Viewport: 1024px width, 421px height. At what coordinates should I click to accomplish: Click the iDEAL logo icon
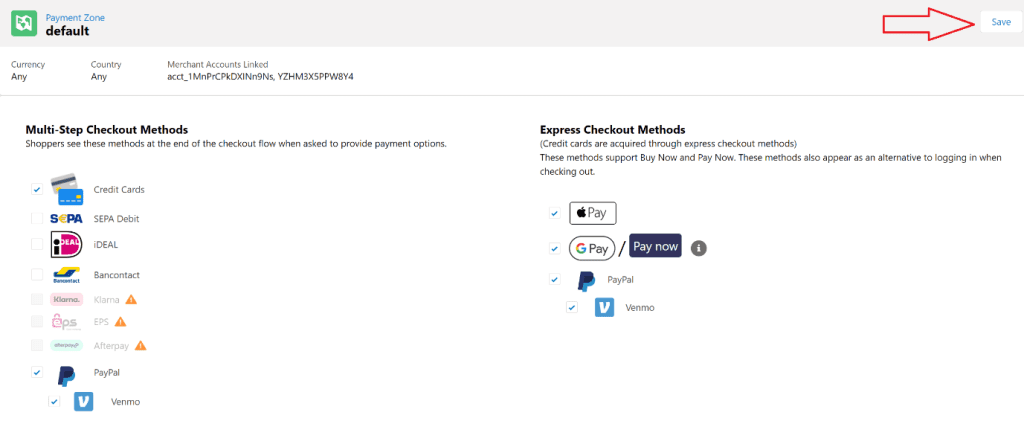coord(66,245)
